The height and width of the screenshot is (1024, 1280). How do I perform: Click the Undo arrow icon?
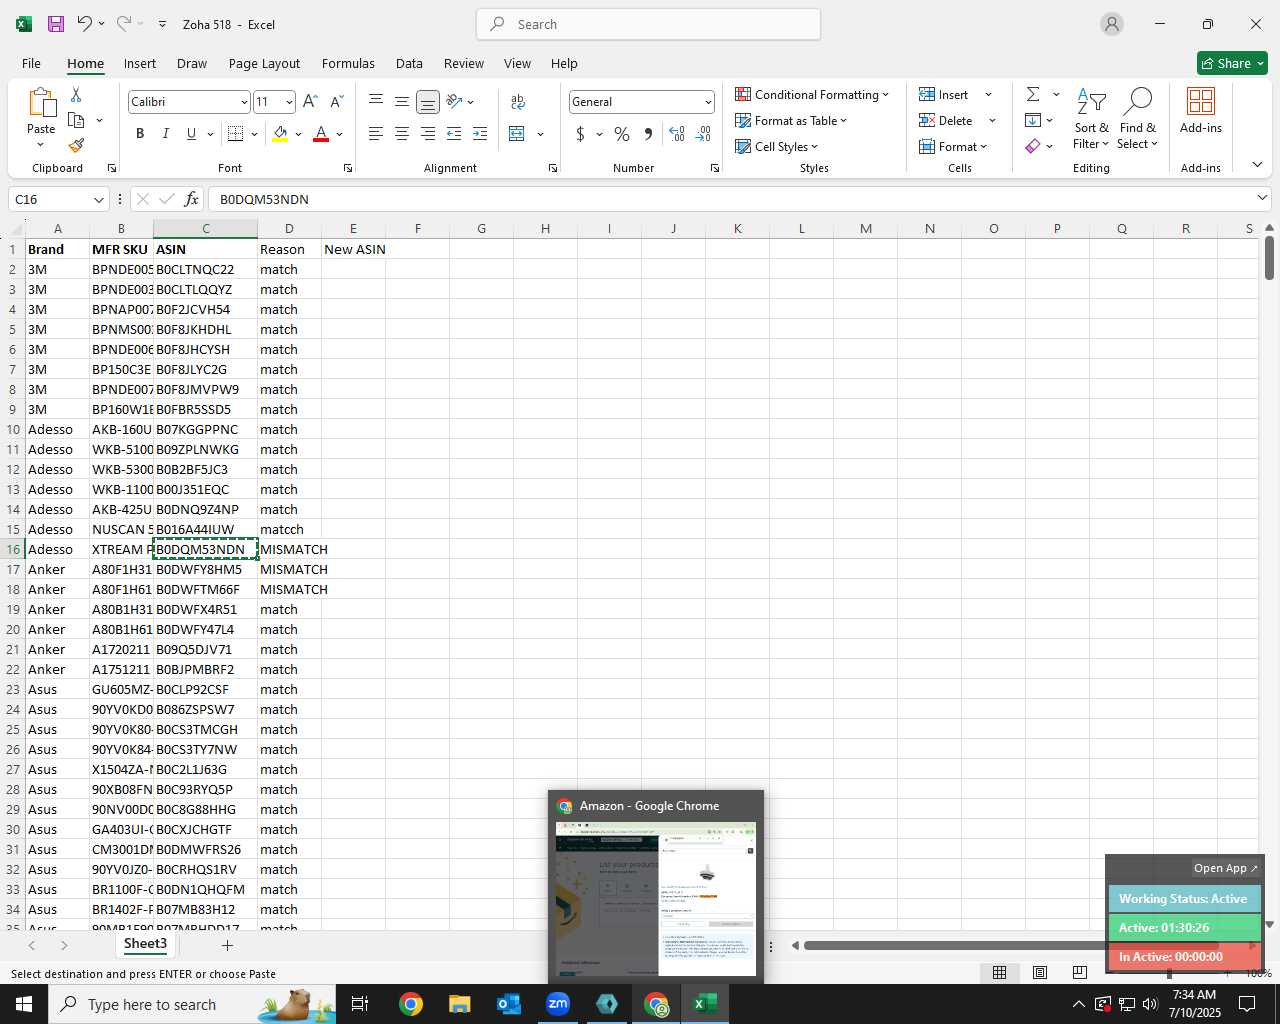pos(85,24)
